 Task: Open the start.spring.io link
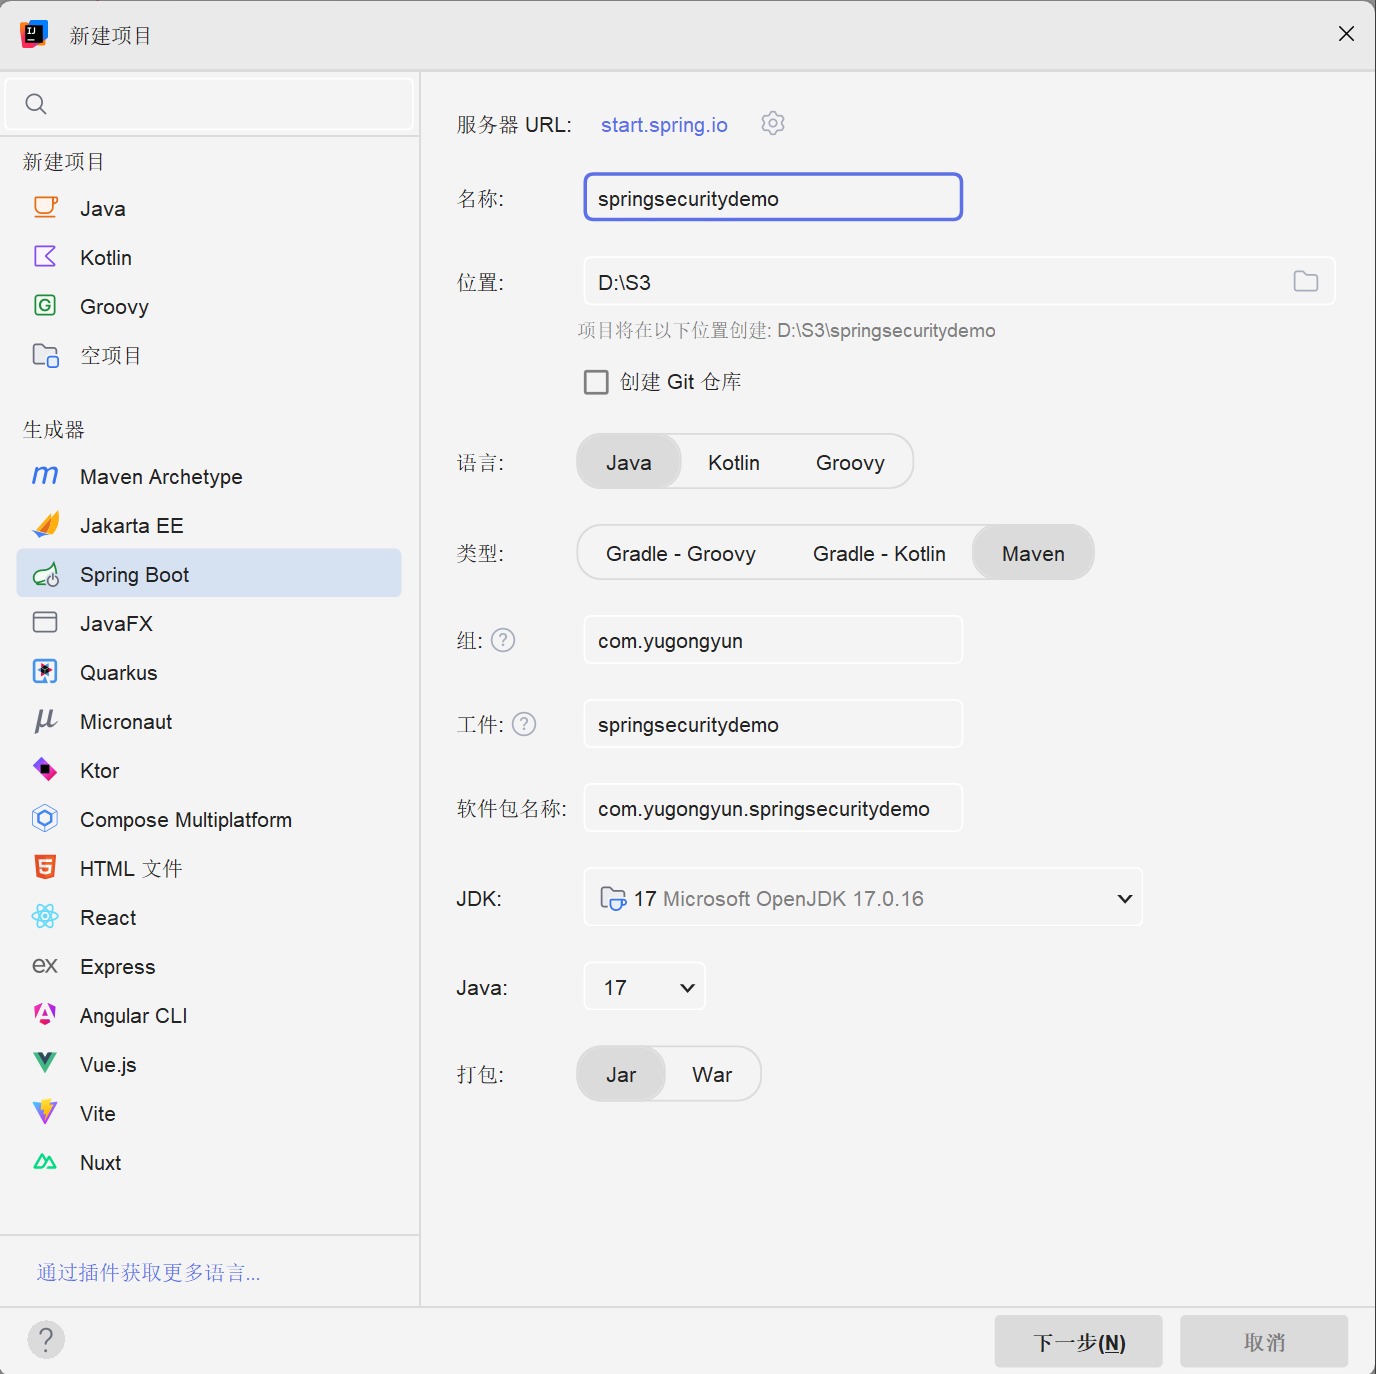tap(664, 125)
